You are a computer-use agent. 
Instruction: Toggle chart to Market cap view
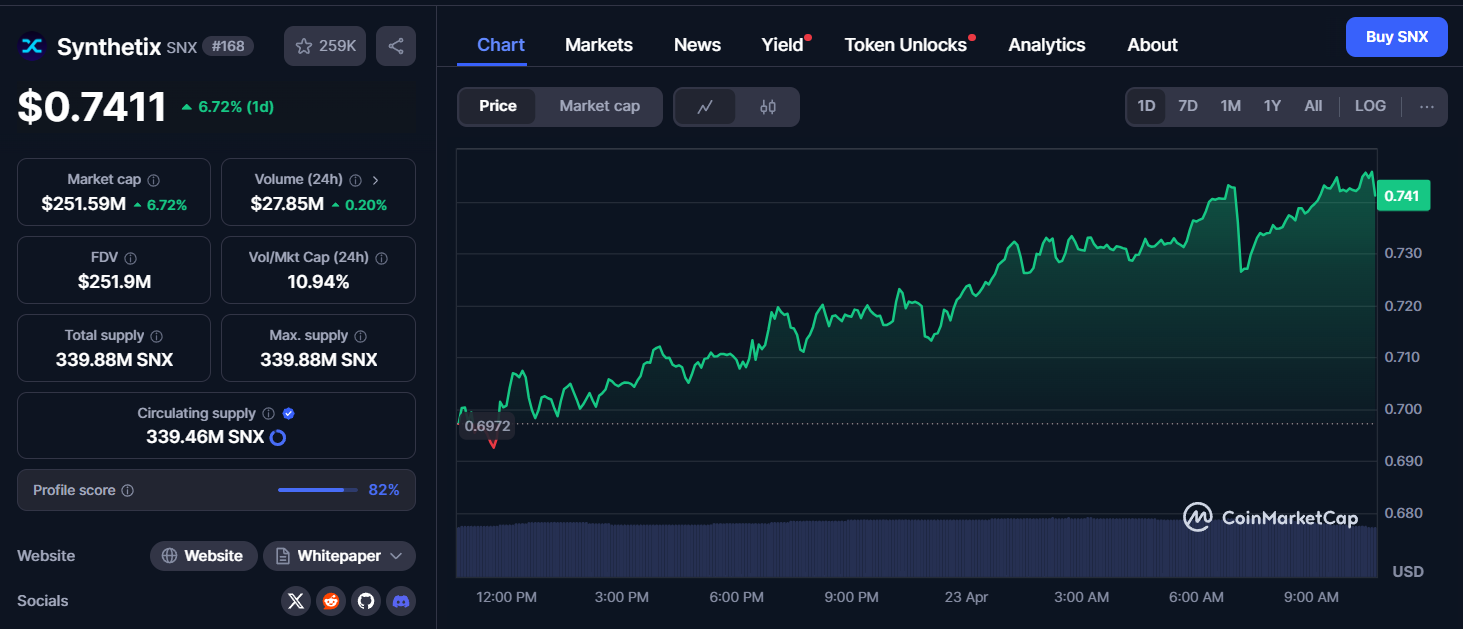click(x=599, y=106)
